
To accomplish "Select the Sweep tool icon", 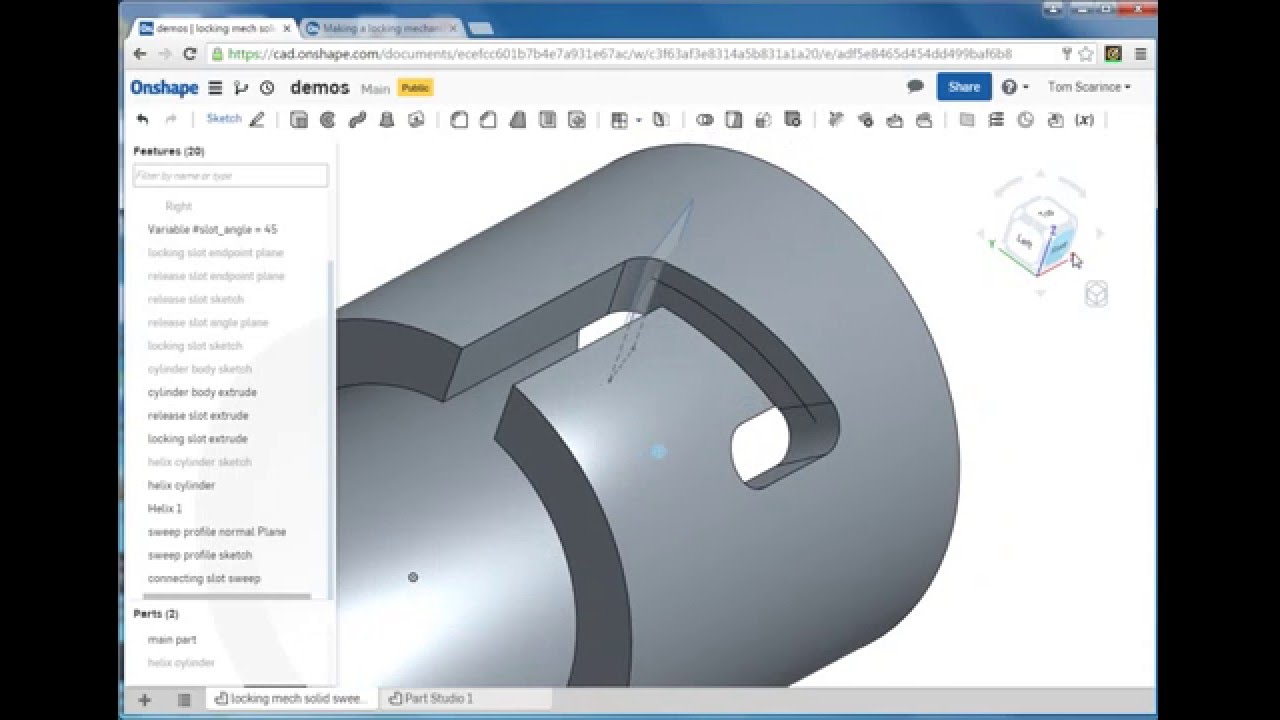I will 357,120.
